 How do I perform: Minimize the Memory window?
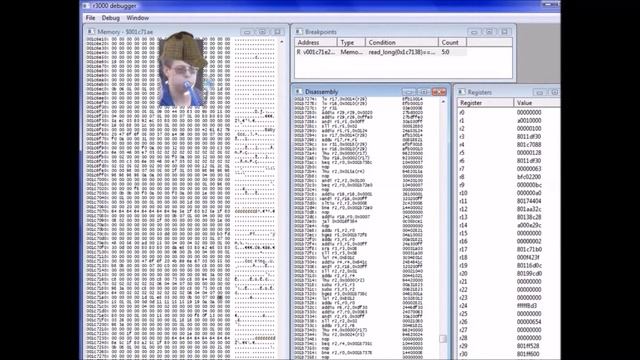pos(247,32)
